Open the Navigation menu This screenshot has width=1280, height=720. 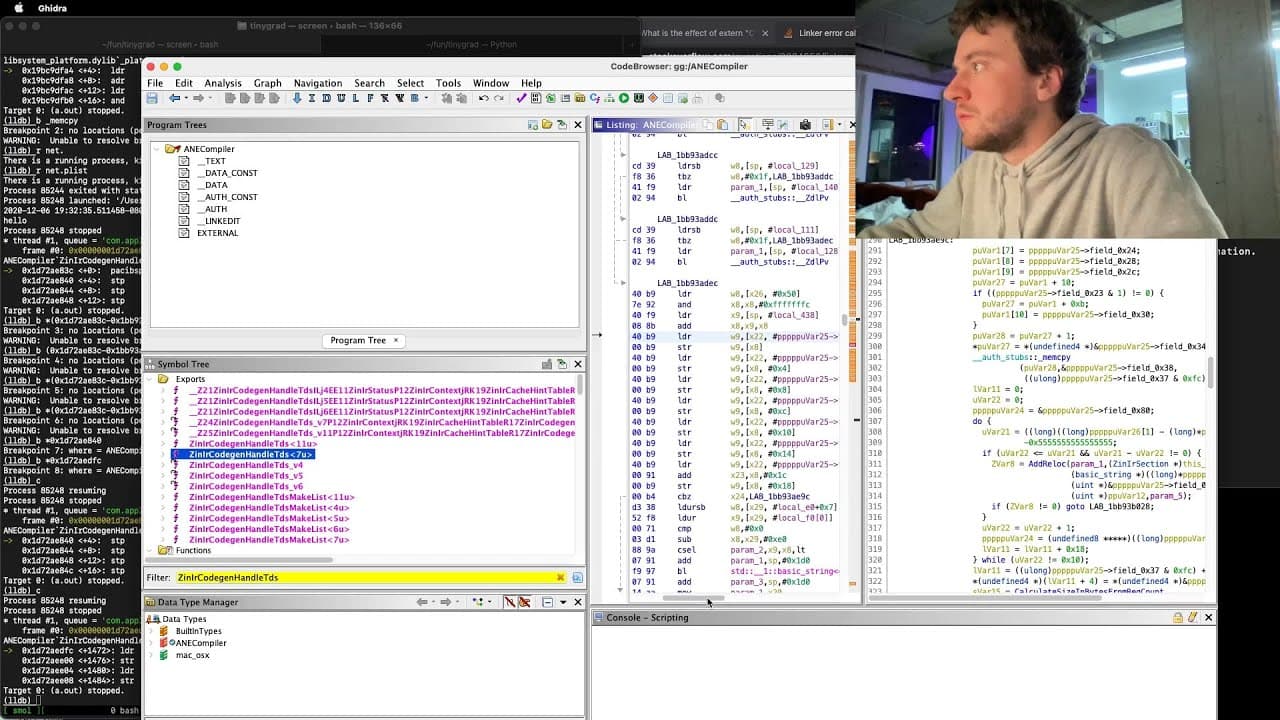pyautogui.click(x=318, y=83)
